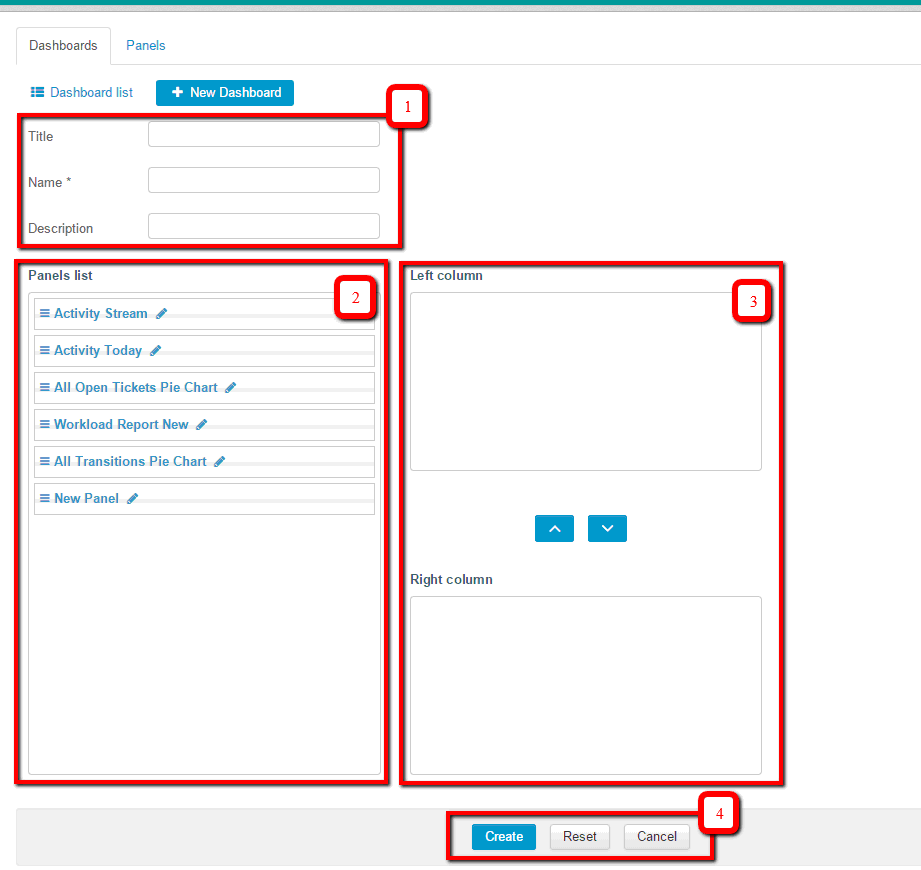Cancel dashboard creation
The height and width of the screenshot is (870, 921).
click(x=657, y=837)
